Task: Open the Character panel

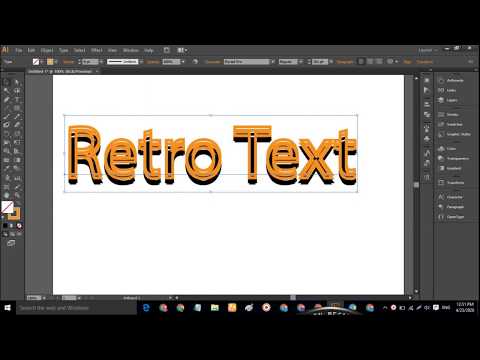Action: tap(452, 197)
